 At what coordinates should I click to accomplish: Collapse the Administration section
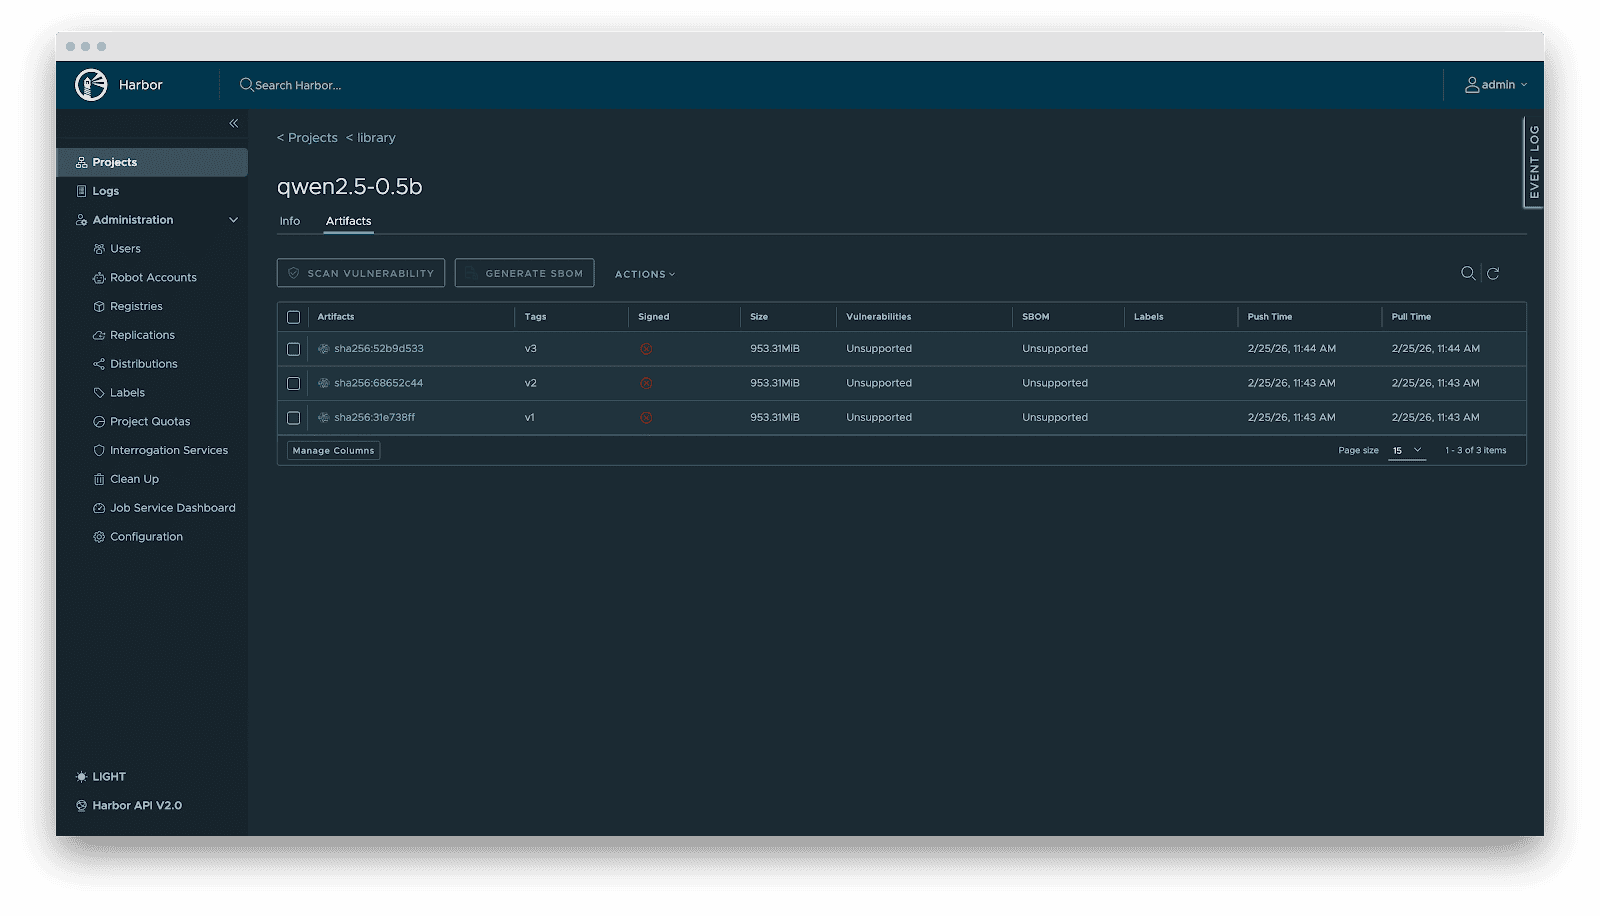click(233, 219)
